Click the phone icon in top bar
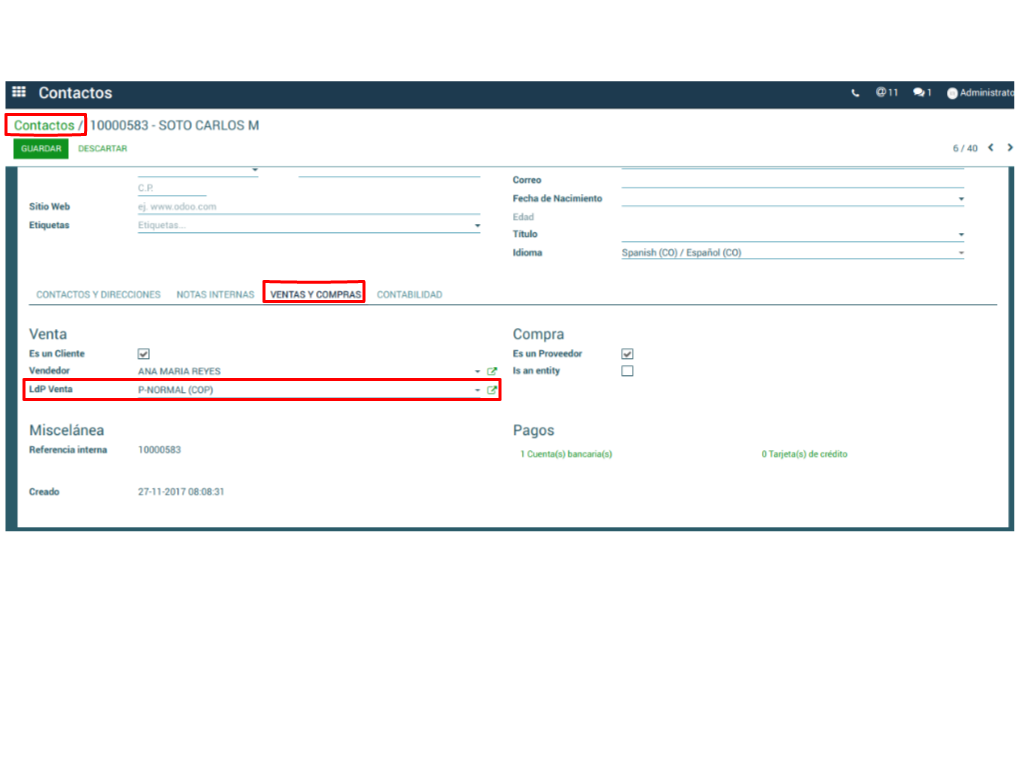This screenshot has height=767, width=1023. (x=855, y=93)
